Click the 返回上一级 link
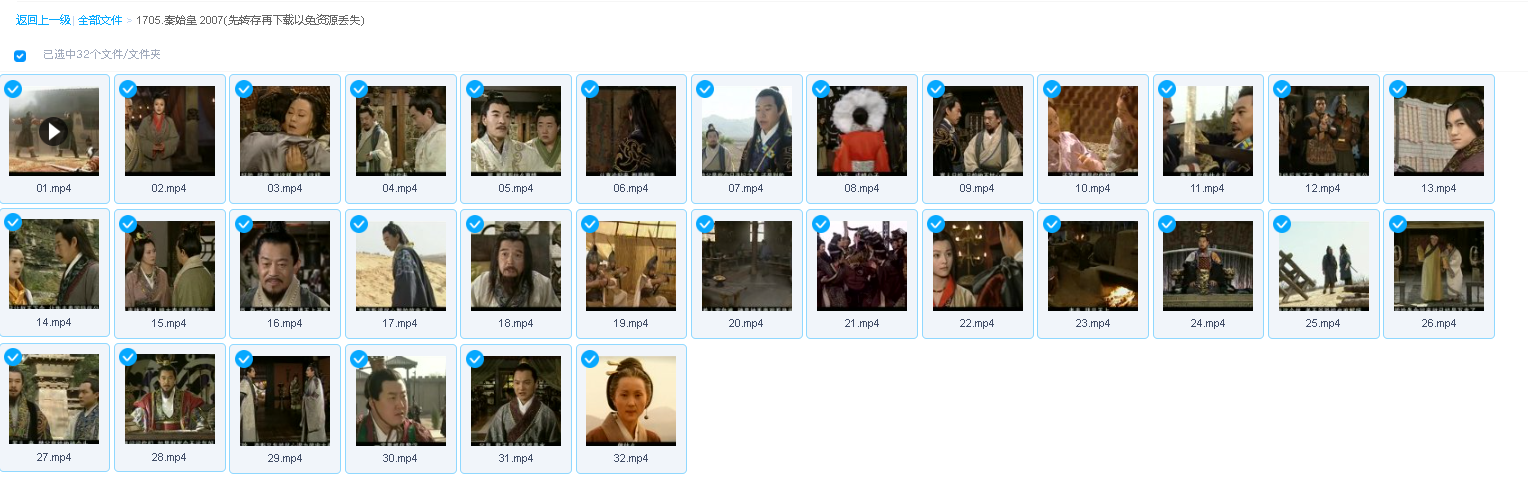Viewport: 1528px width, 479px height. tap(43, 20)
